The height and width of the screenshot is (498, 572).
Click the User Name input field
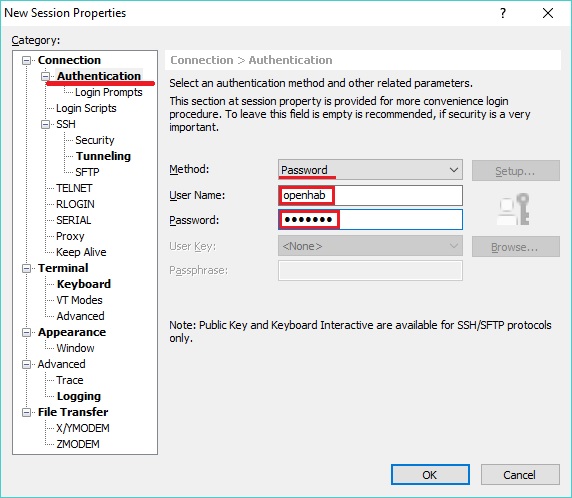[x=370, y=196]
